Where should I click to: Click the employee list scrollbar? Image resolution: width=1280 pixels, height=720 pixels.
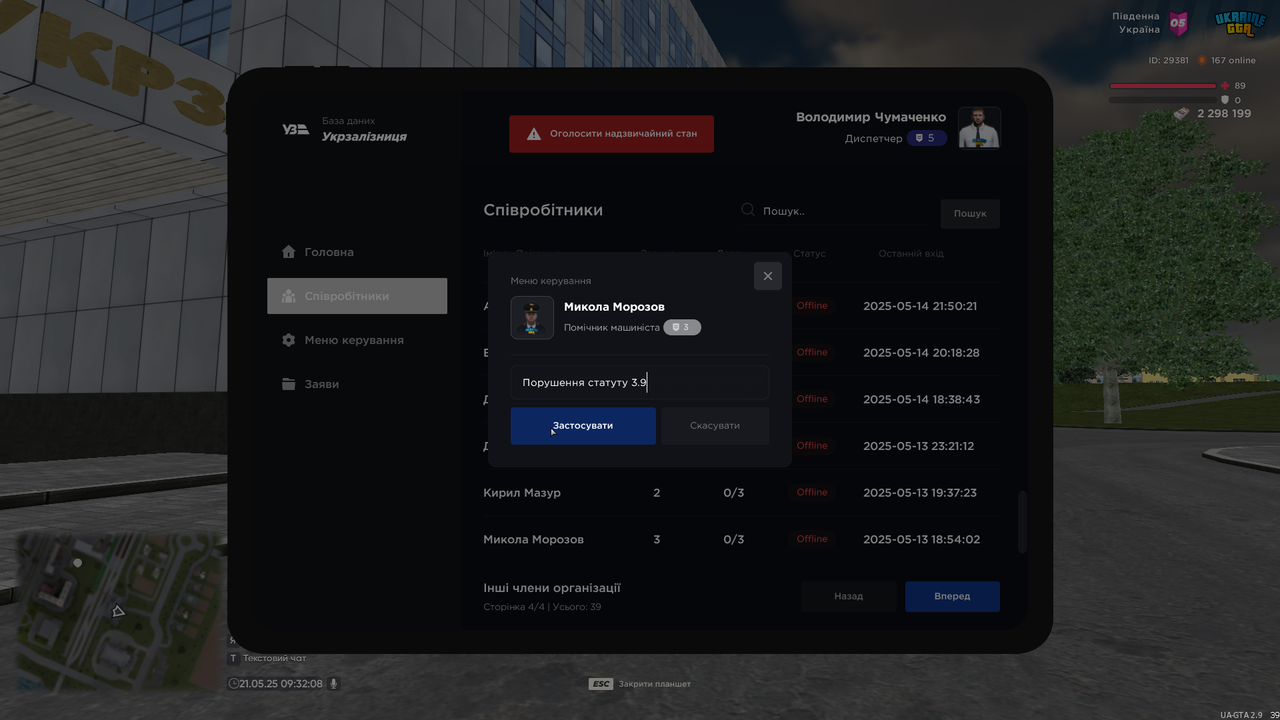(x=1021, y=521)
